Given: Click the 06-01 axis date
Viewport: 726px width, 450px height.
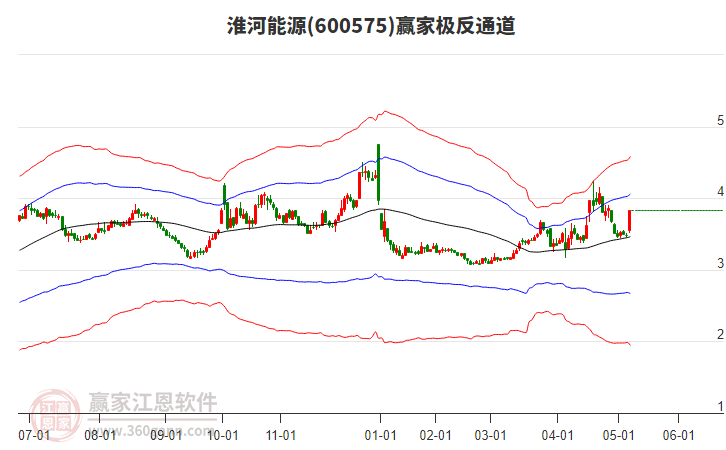Looking at the screenshot, I should coord(678,436).
